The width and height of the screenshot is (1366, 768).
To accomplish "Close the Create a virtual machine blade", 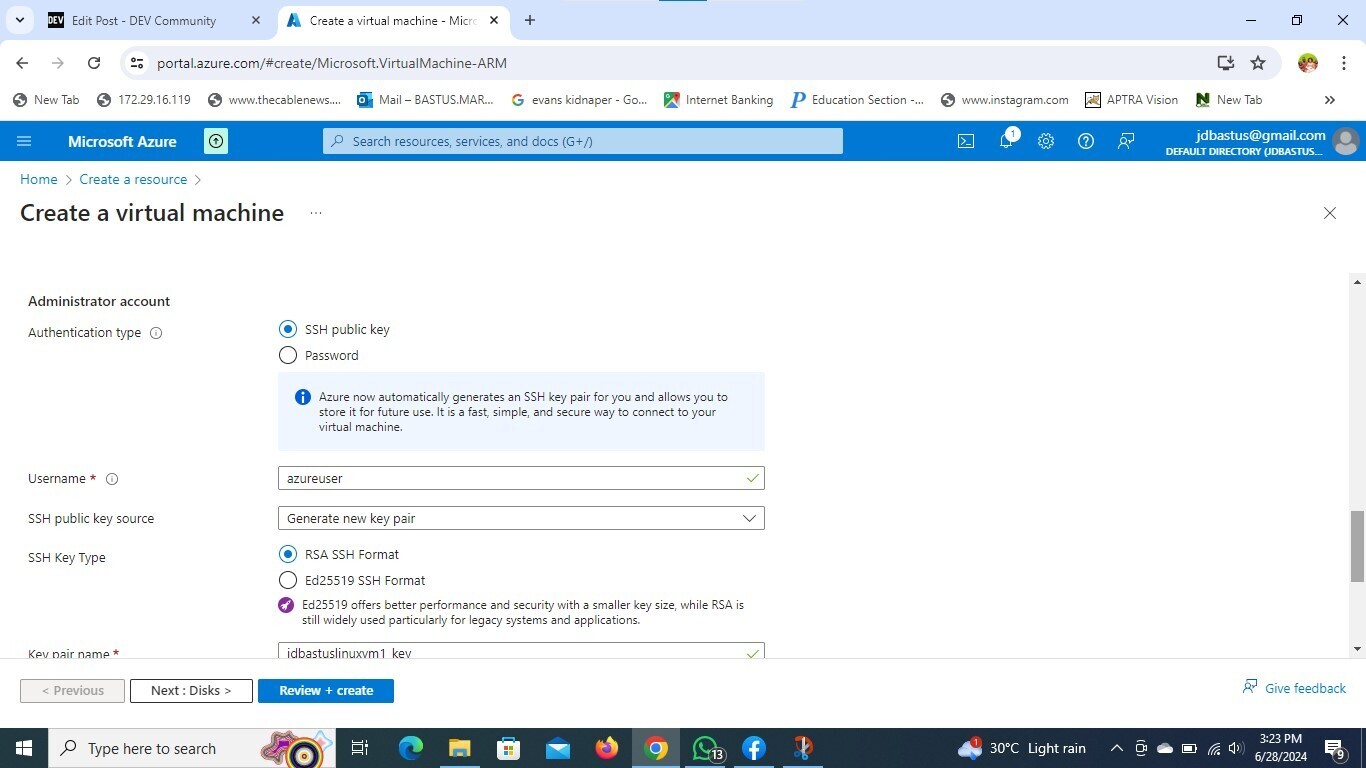I will (x=1330, y=213).
